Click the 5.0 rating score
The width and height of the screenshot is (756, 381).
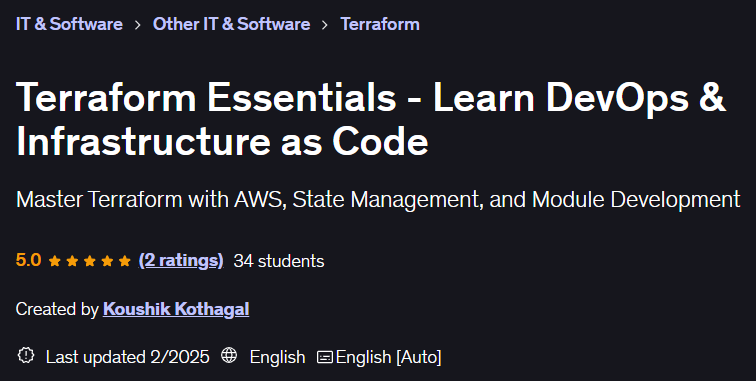click(x=28, y=261)
